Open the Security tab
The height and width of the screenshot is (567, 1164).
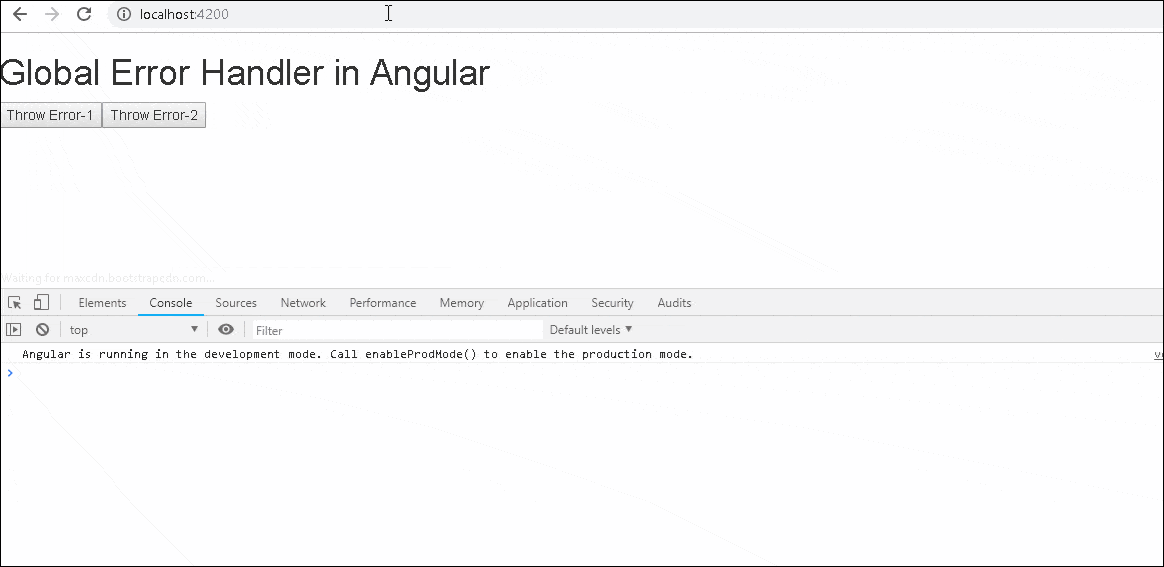coord(612,303)
